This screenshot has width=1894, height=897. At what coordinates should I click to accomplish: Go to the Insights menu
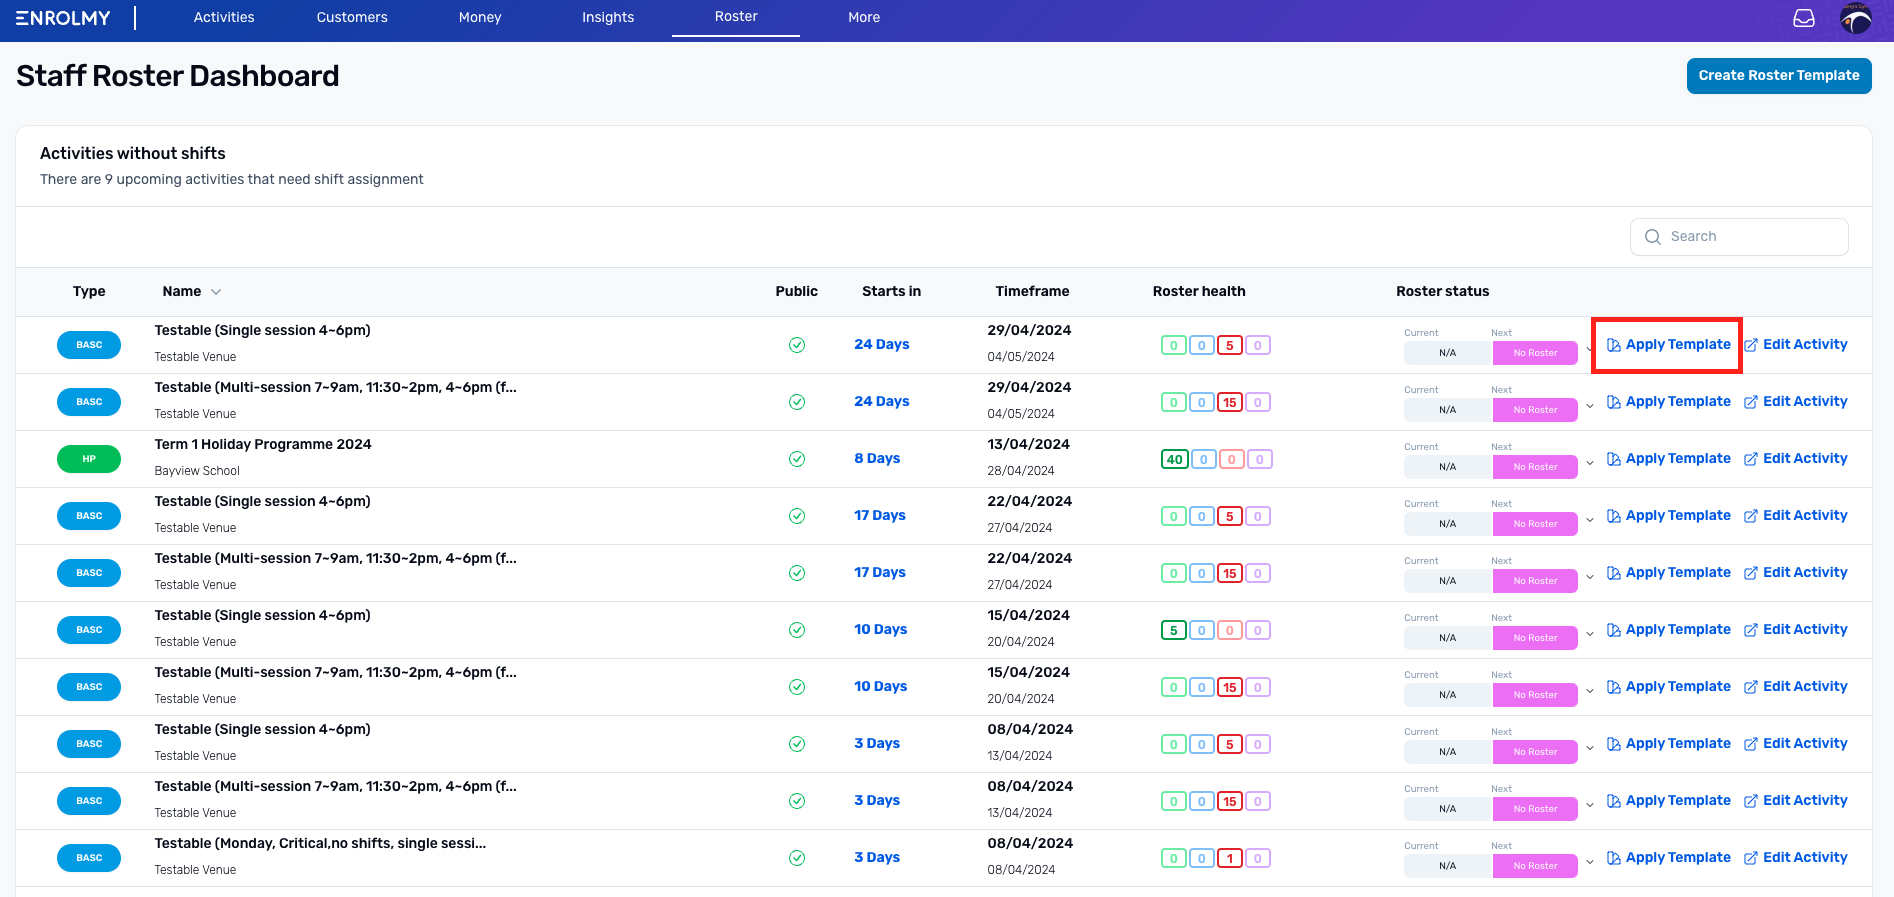(608, 17)
